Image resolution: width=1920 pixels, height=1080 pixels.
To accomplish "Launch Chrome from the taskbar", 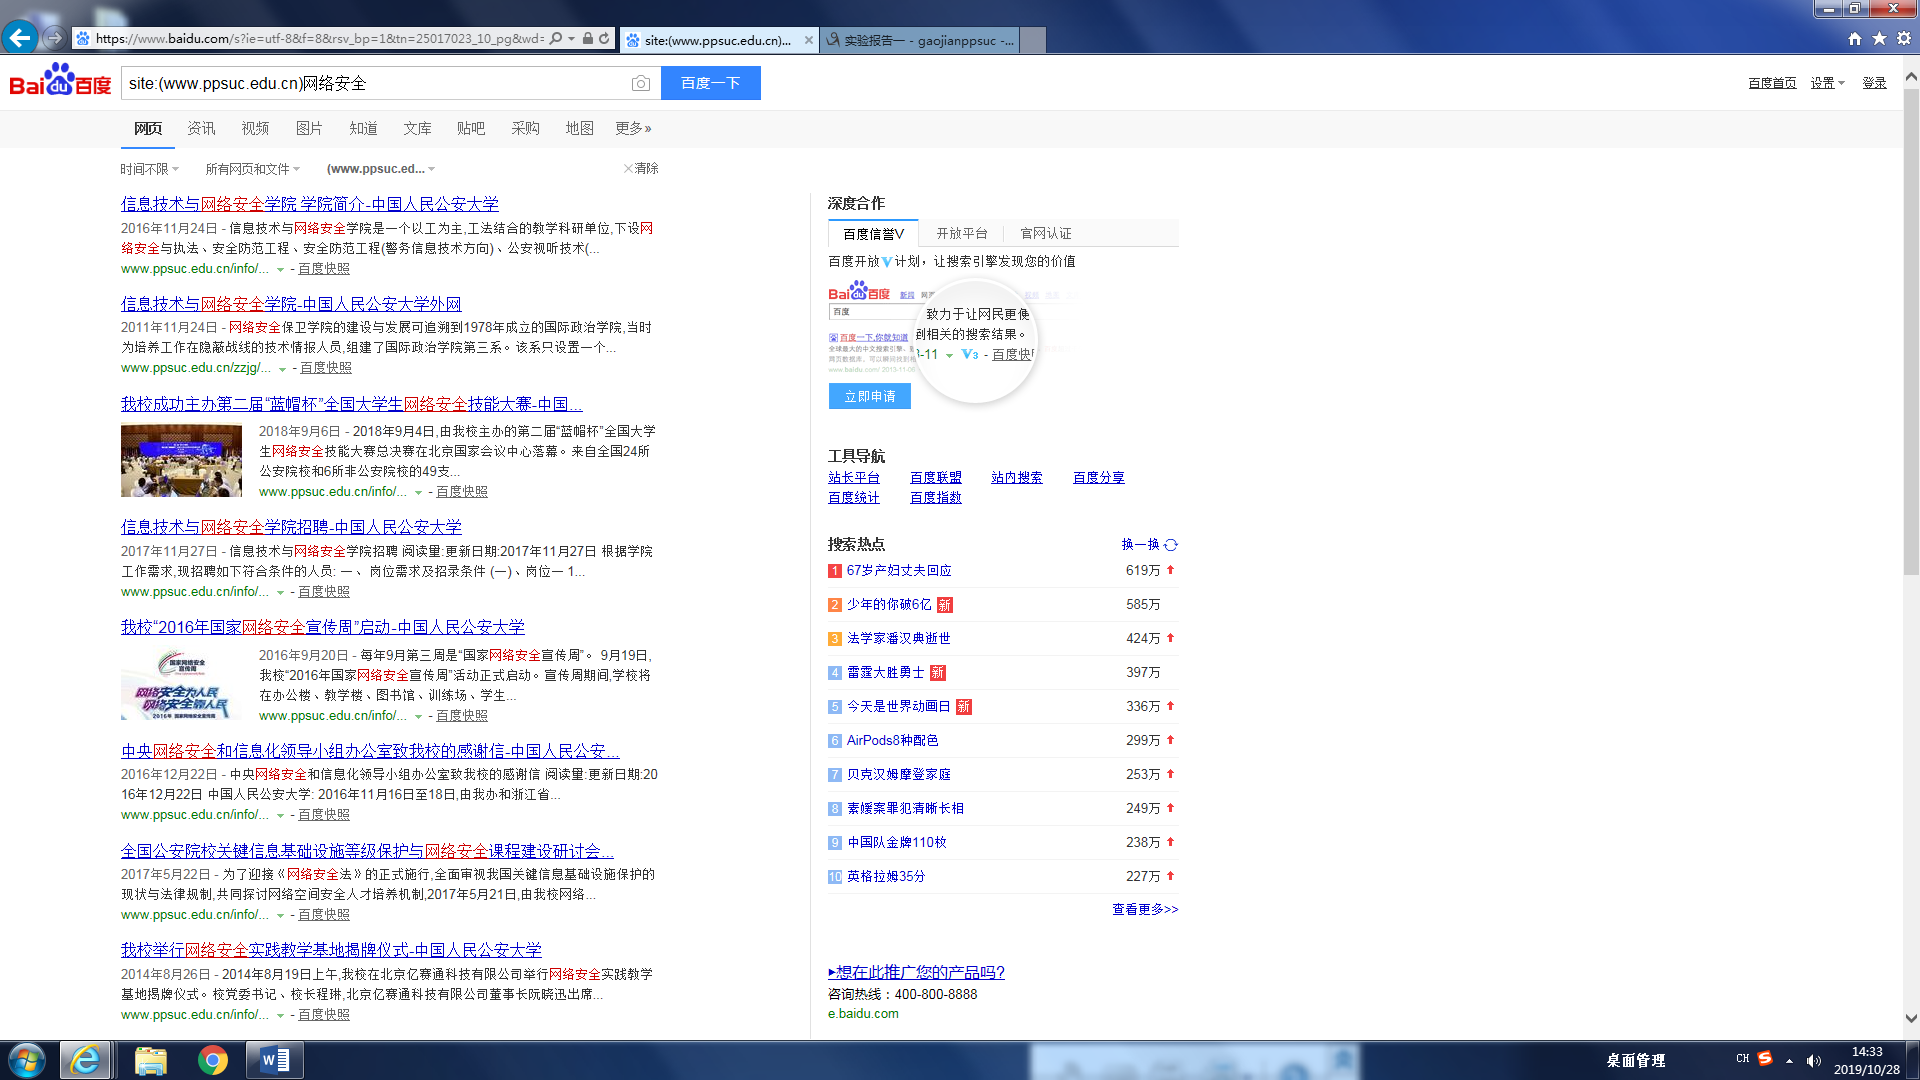I will [212, 1060].
